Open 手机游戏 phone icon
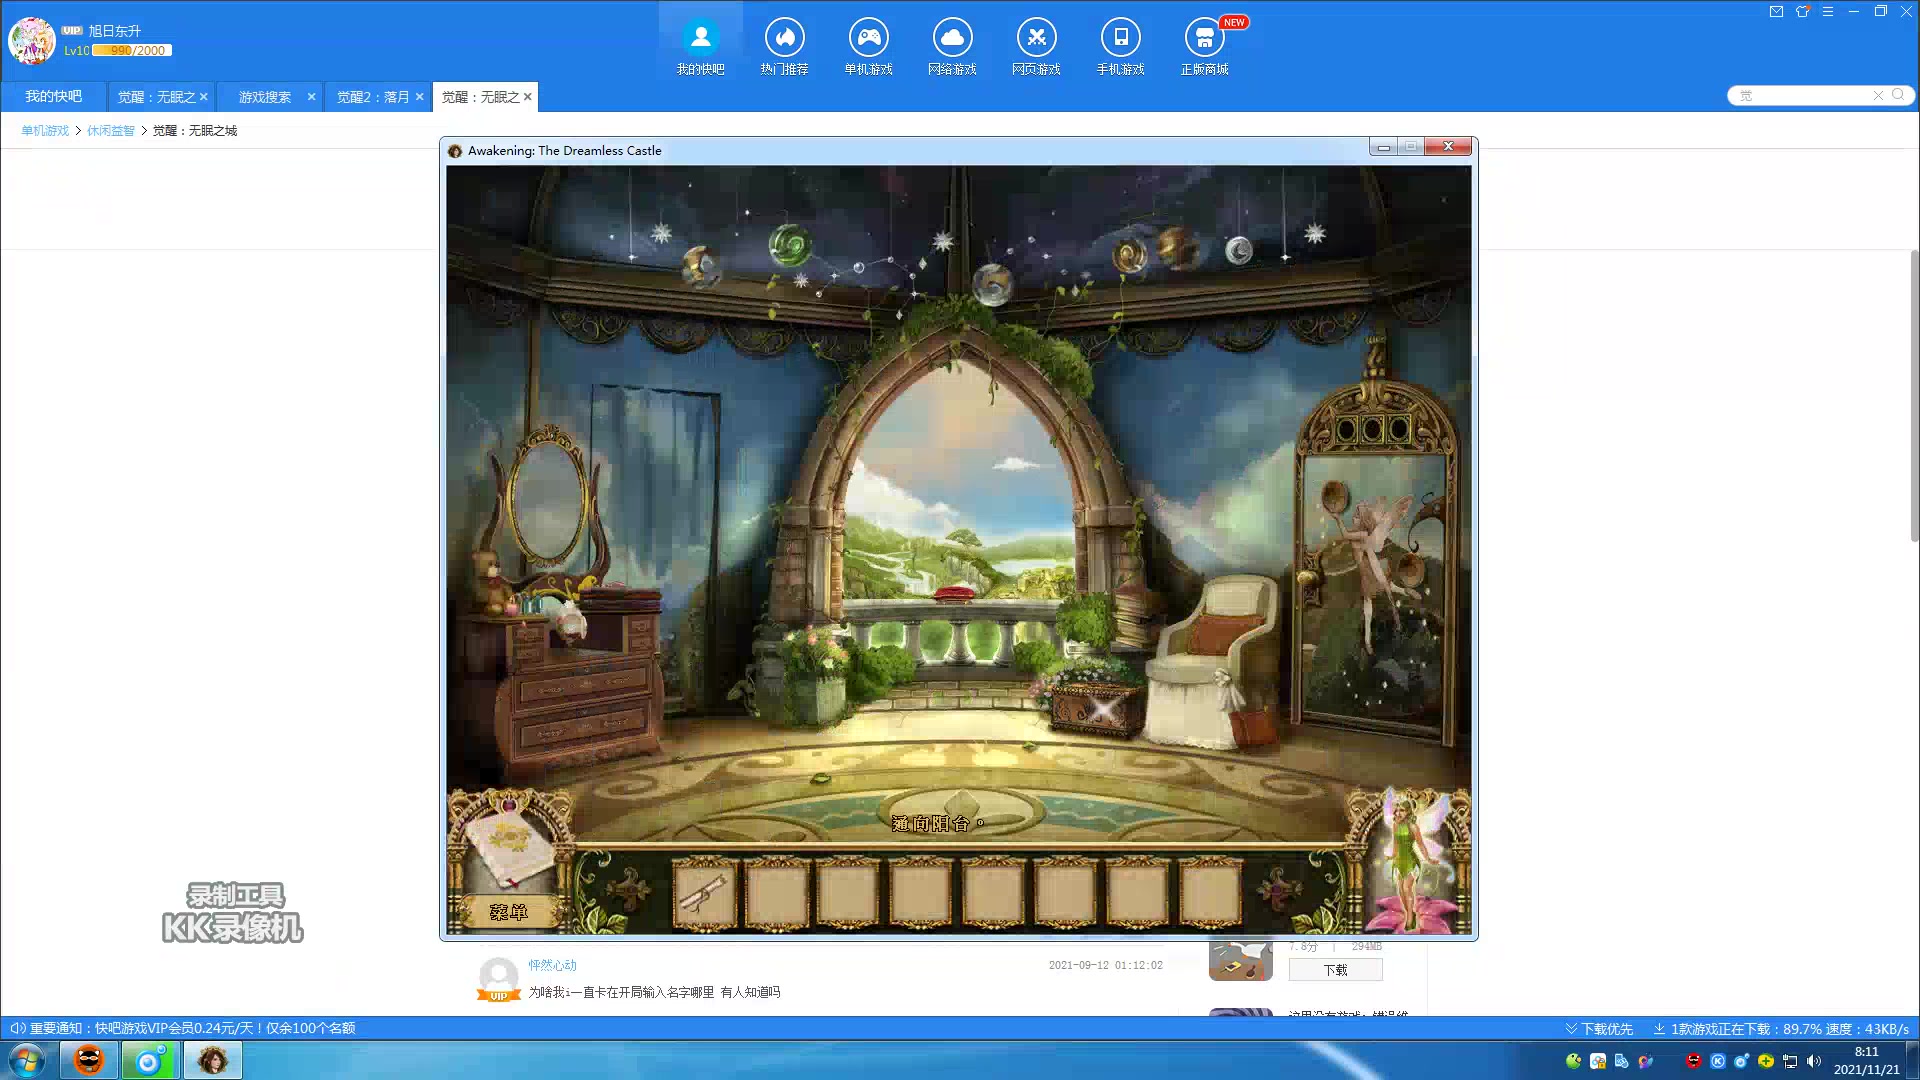Image resolution: width=1920 pixels, height=1080 pixels. (x=1120, y=37)
